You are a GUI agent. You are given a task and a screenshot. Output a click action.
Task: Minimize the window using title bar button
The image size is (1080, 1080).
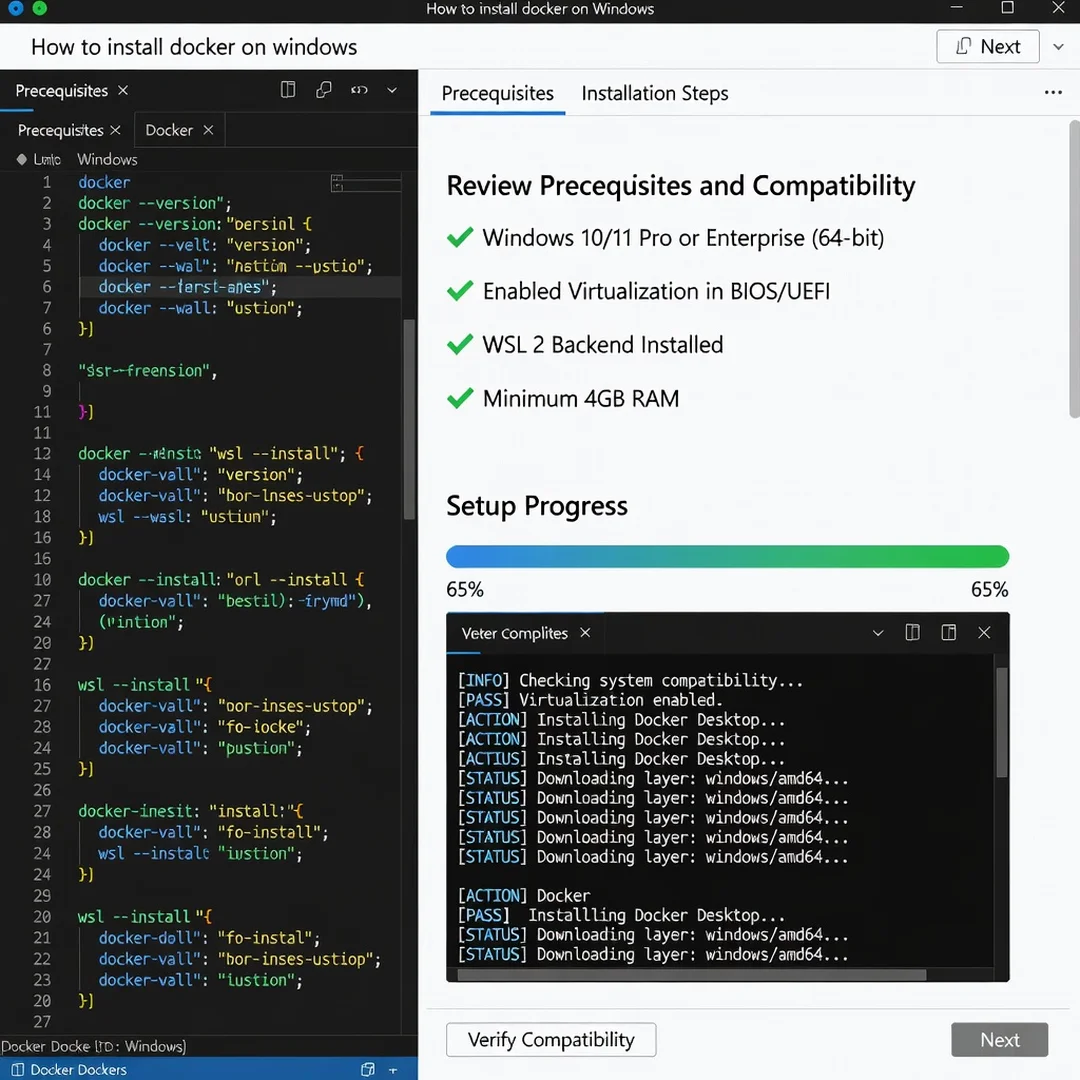[x=956, y=8]
